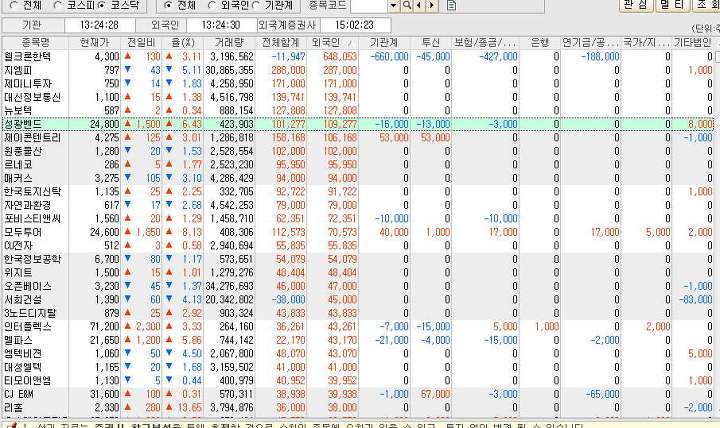720x428 pixels.
Task: Sort by 현재가 column header
Action: tap(95, 43)
